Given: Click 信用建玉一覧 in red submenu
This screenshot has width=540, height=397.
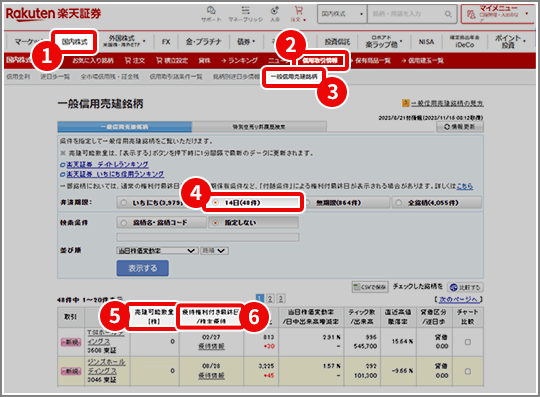Looking at the screenshot, I should (422, 61).
